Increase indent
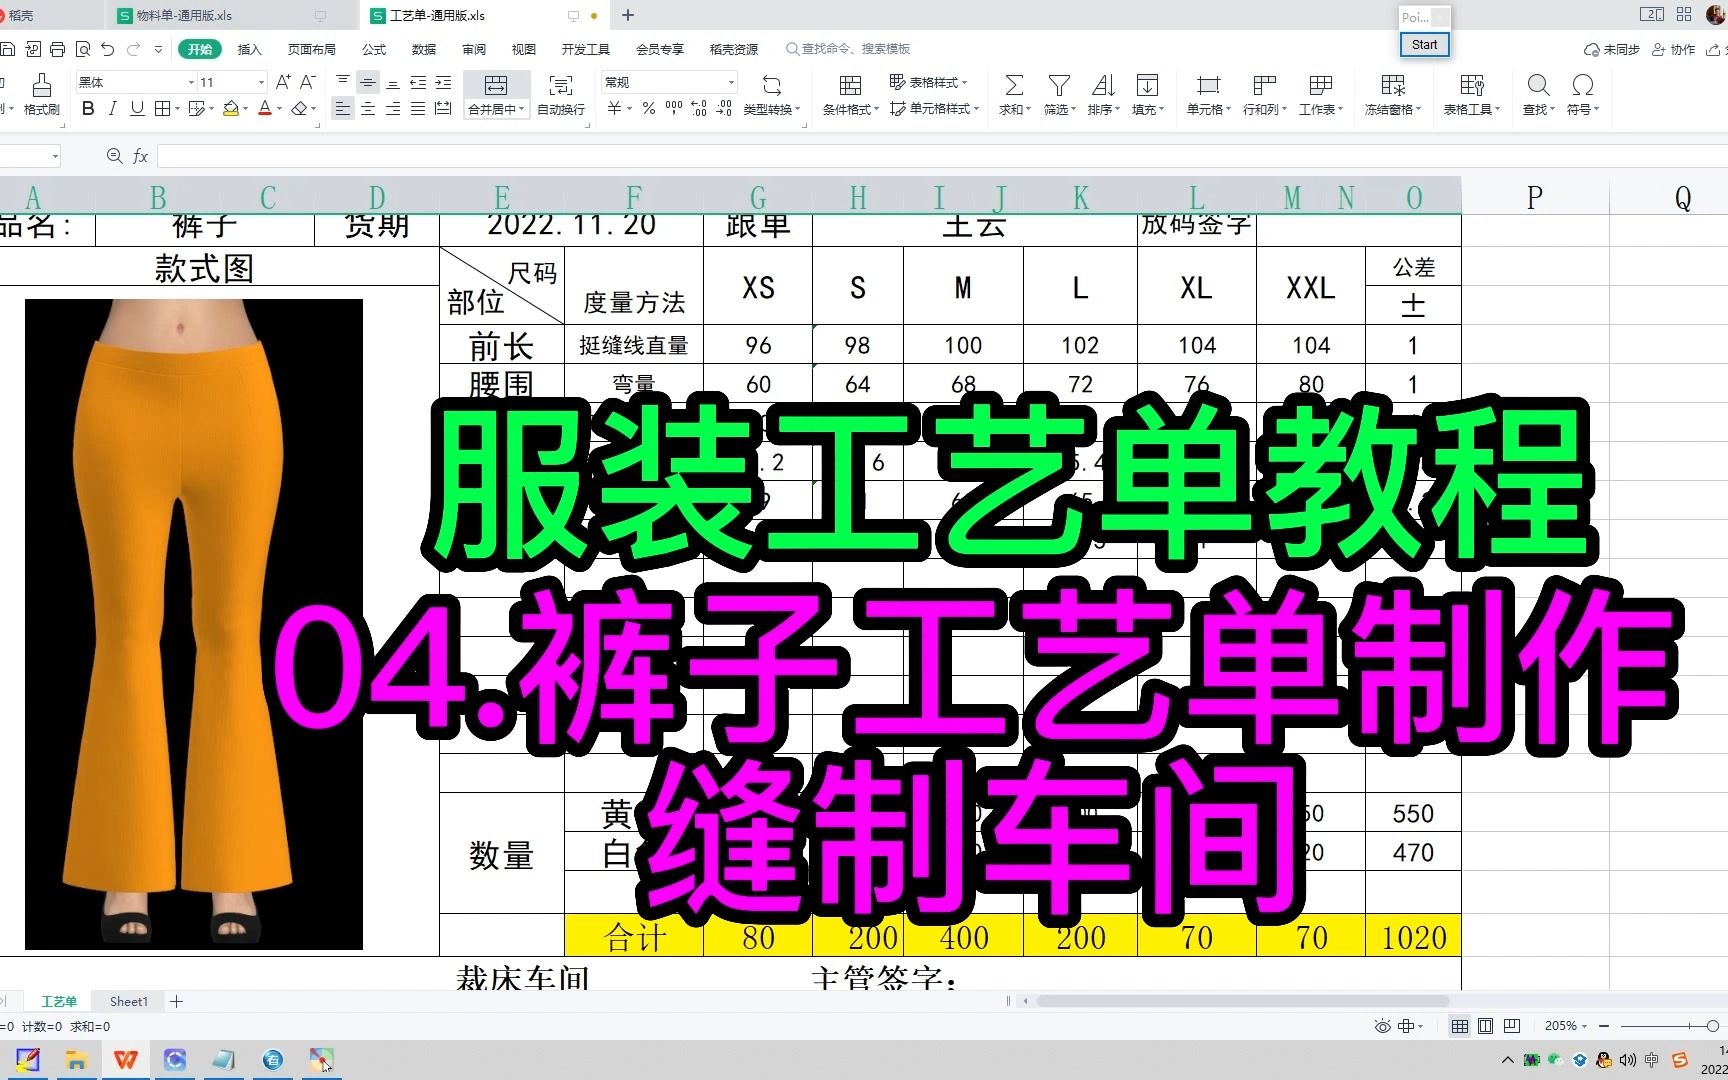 point(443,82)
